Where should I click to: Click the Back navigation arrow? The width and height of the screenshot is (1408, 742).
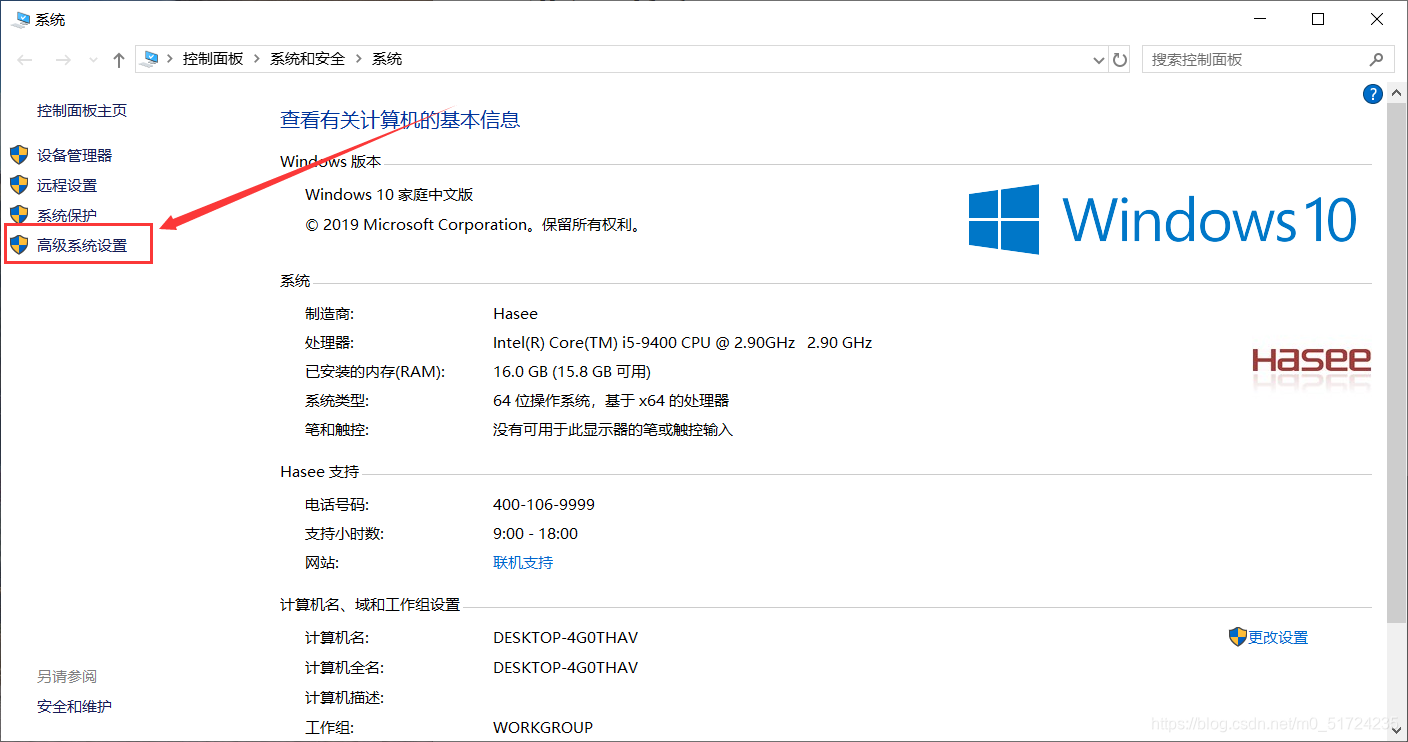[x=26, y=60]
